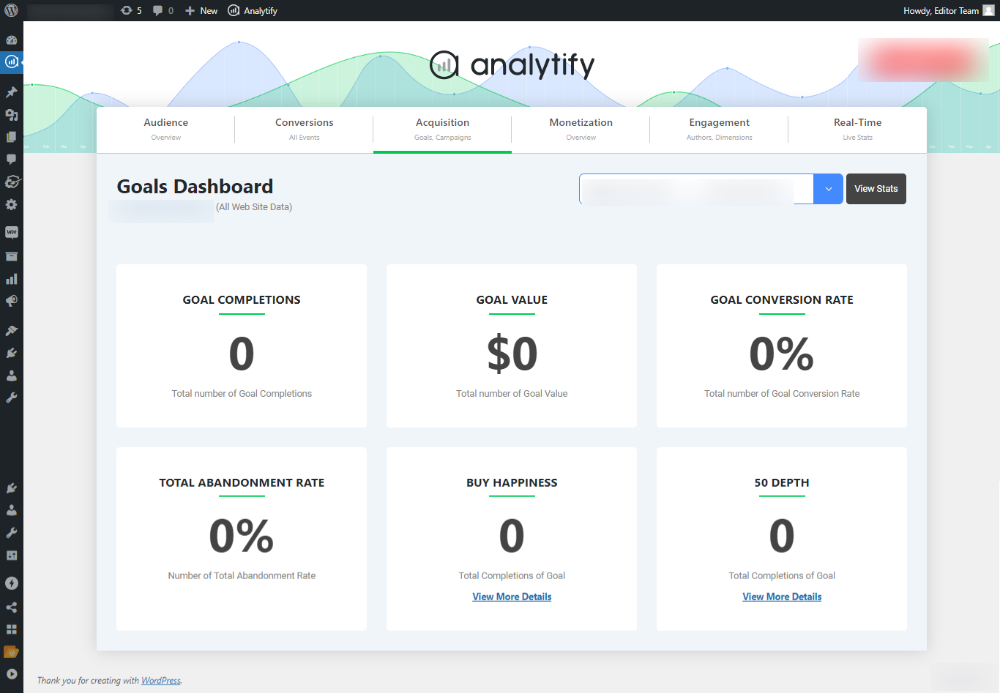Open Analytify from the top admin bar
1000x693 pixels.
[253, 10]
